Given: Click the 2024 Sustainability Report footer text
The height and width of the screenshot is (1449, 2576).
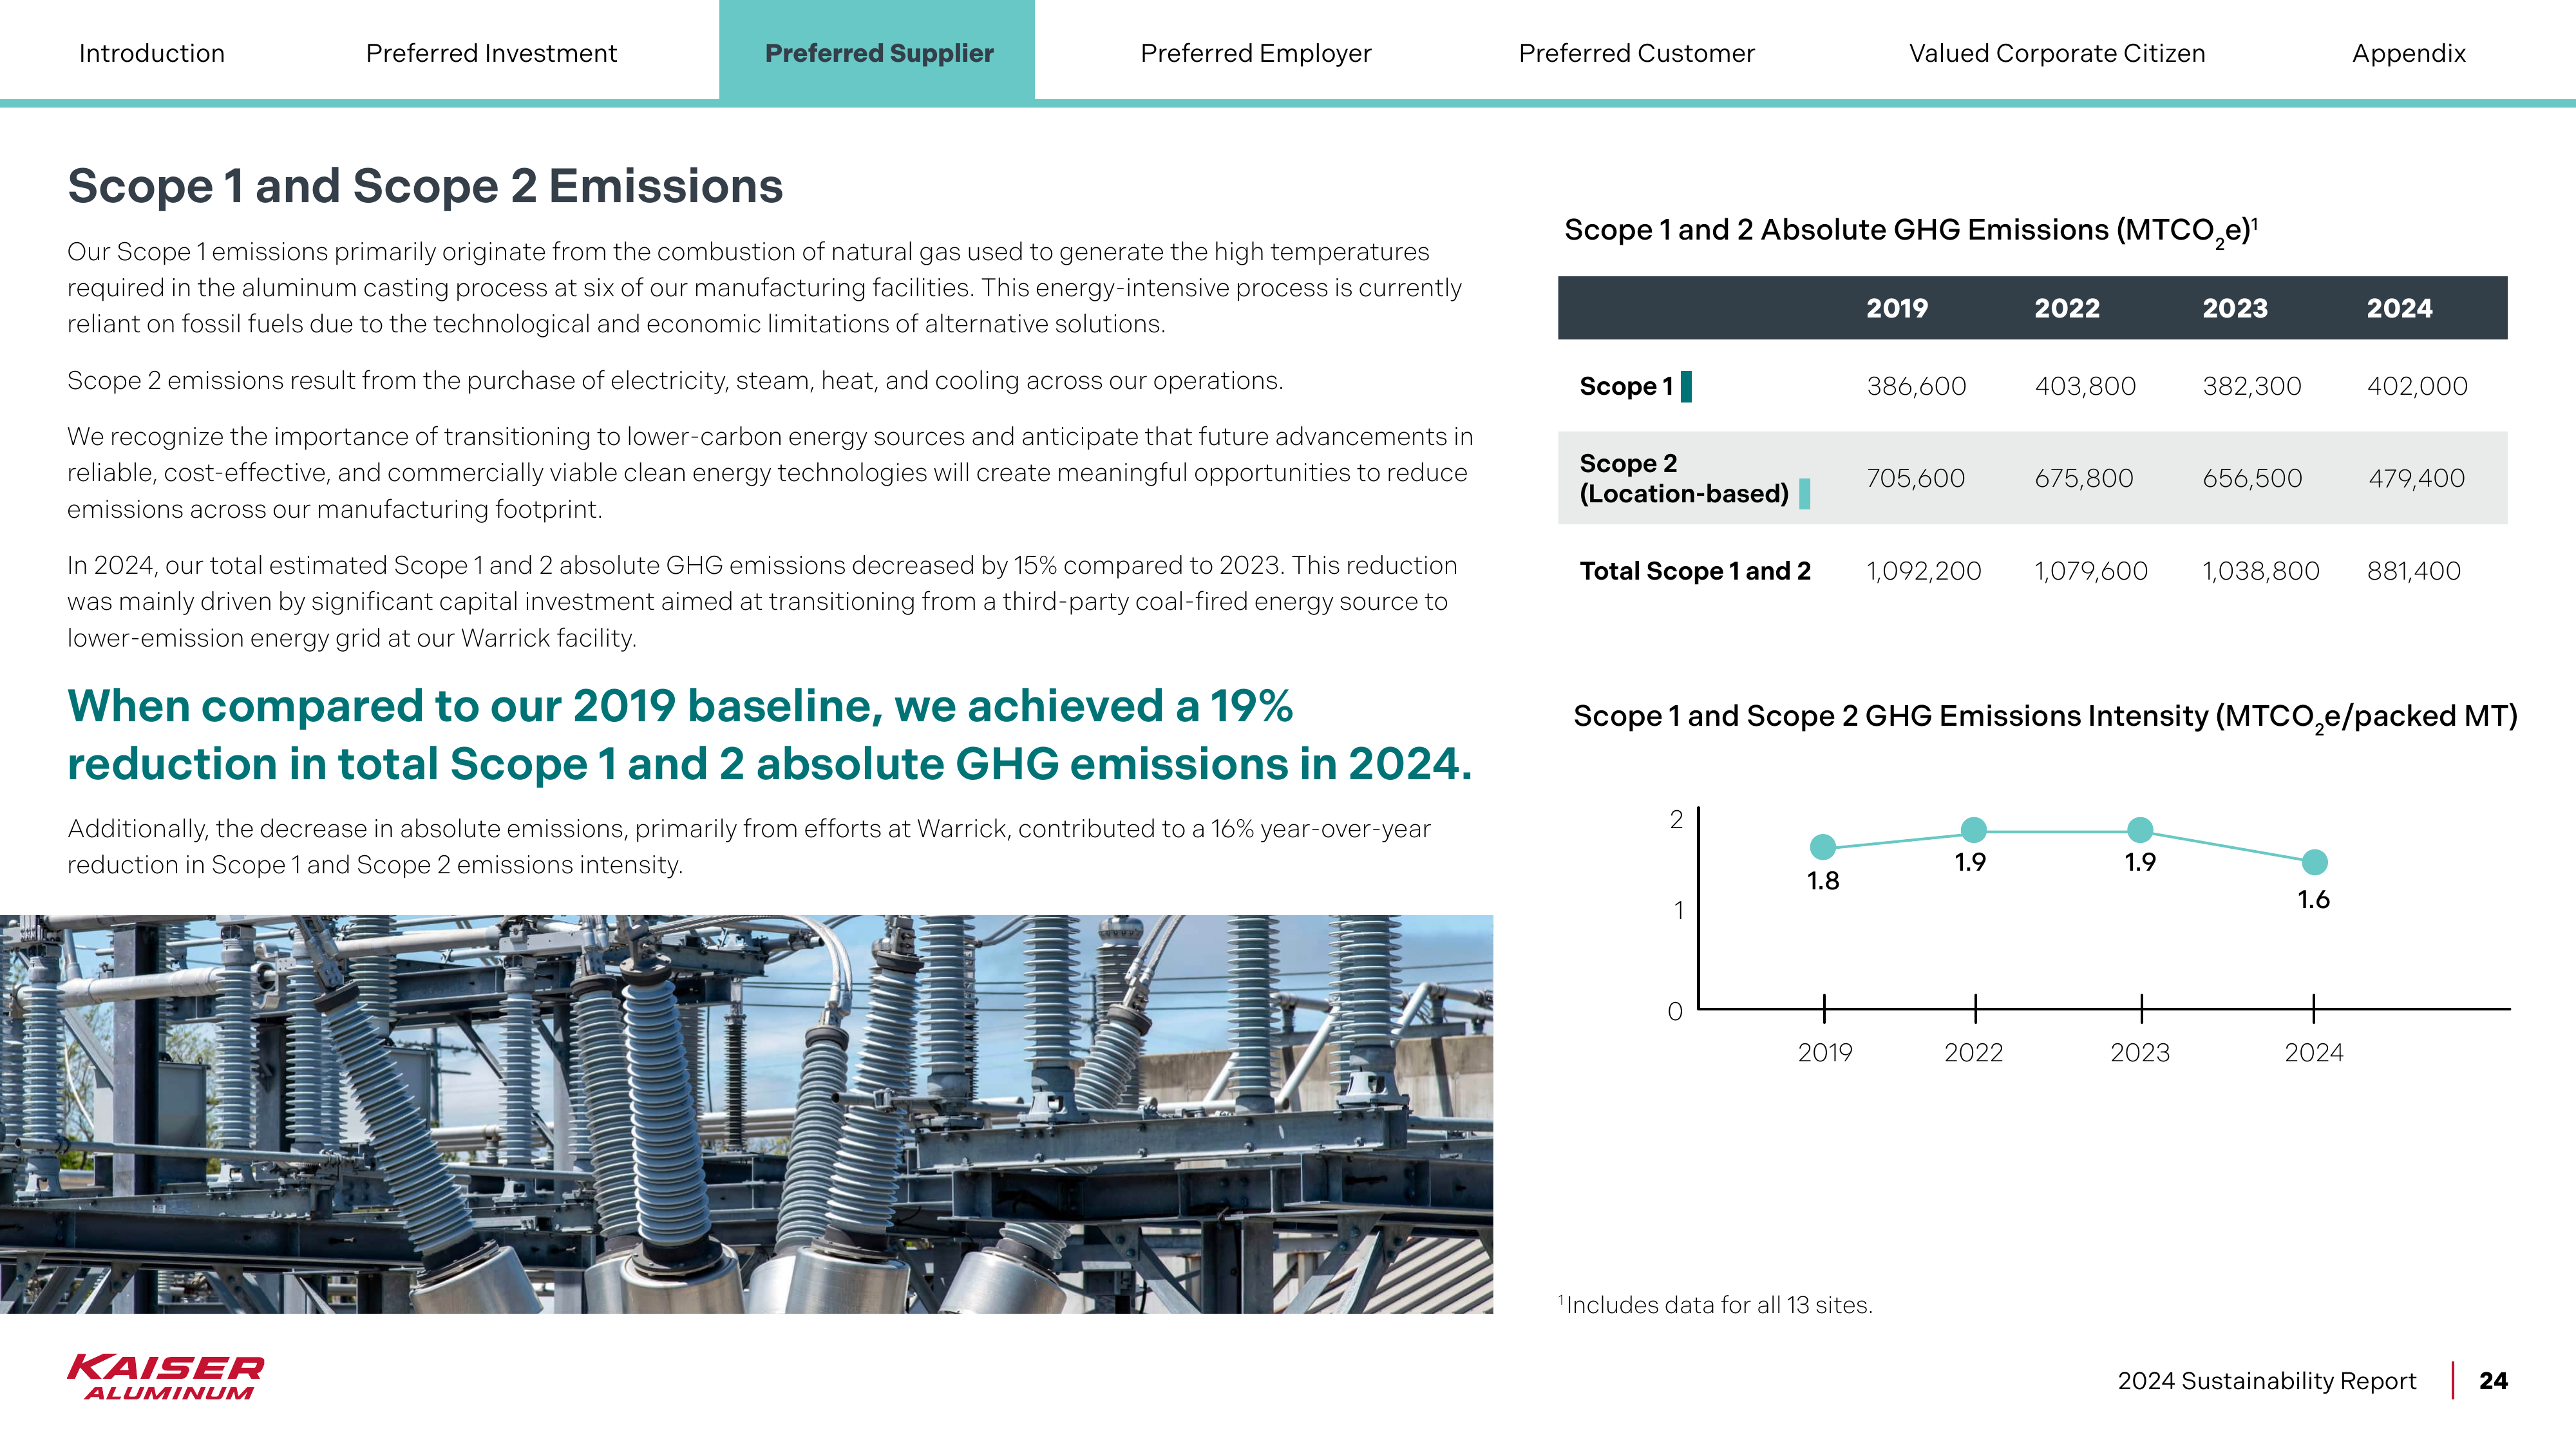Looking at the screenshot, I should (x=2266, y=1381).
